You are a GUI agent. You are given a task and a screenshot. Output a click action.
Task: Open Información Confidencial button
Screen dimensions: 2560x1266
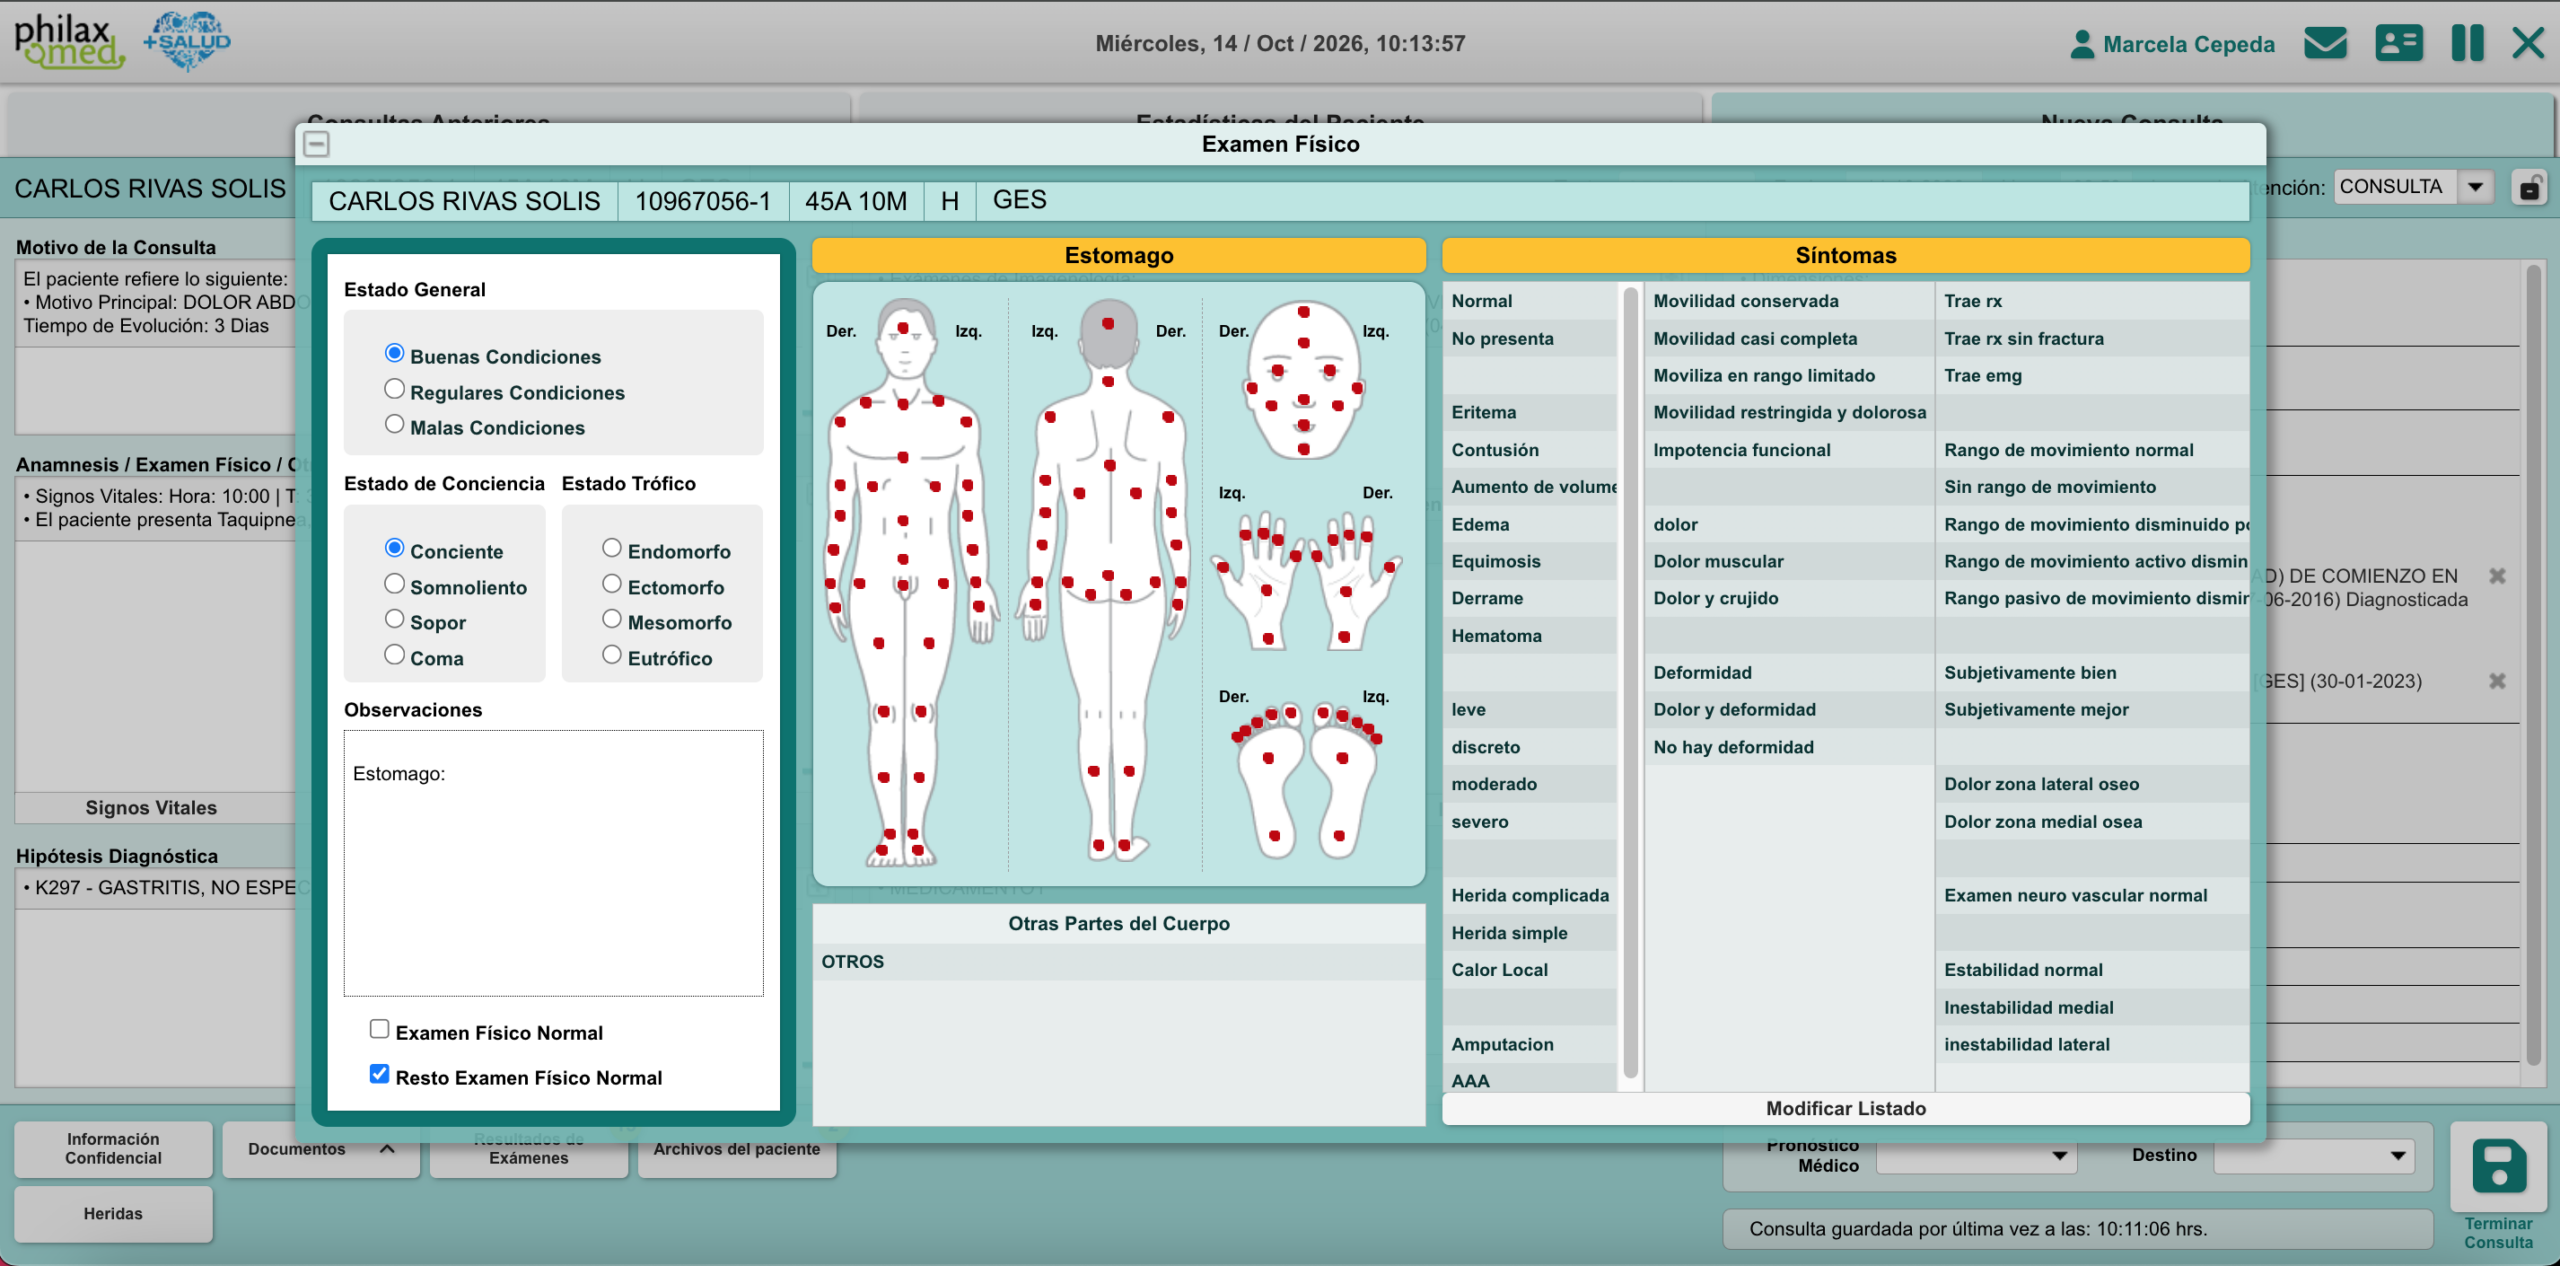pyautogui.click(x=113, y=1150)
